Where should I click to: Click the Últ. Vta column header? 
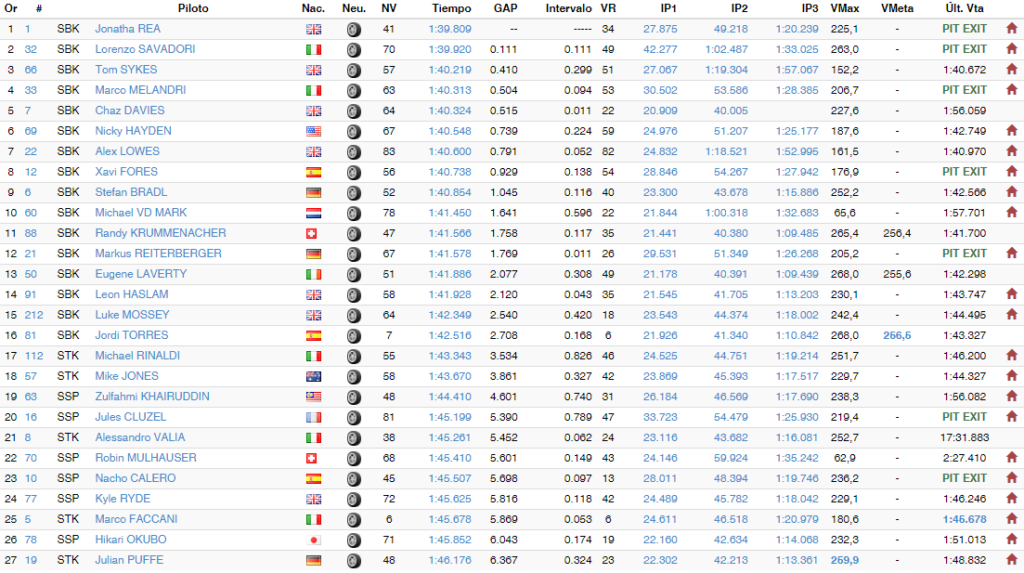point(965,8)
